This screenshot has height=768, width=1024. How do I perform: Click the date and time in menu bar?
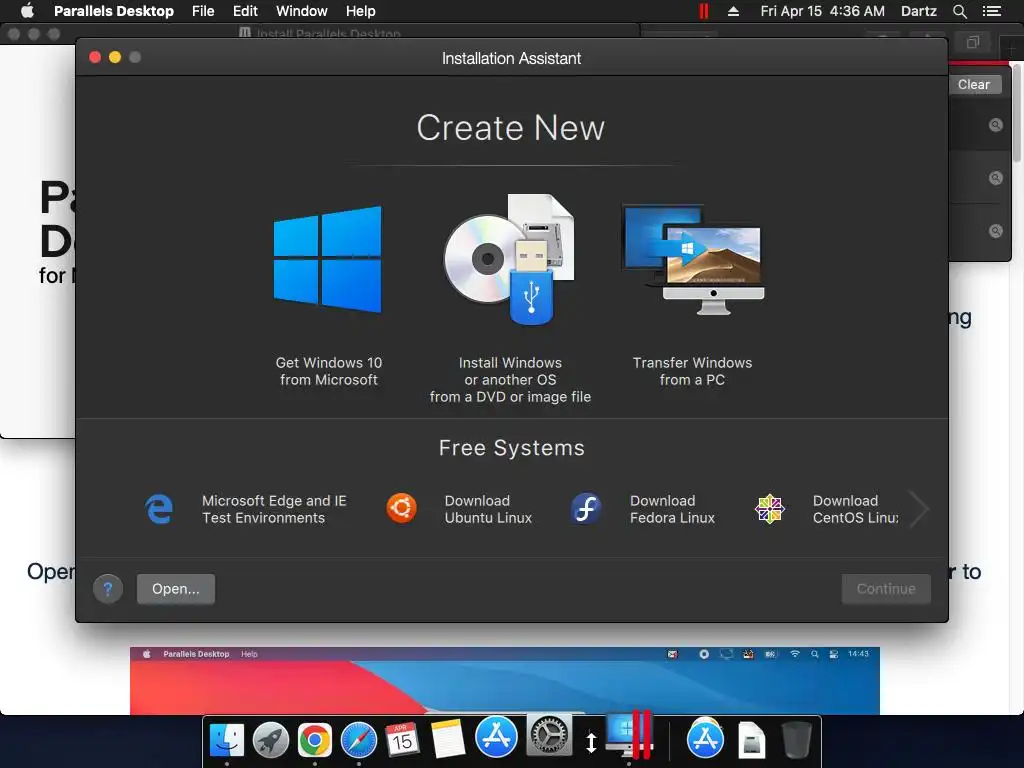point(822,11)
